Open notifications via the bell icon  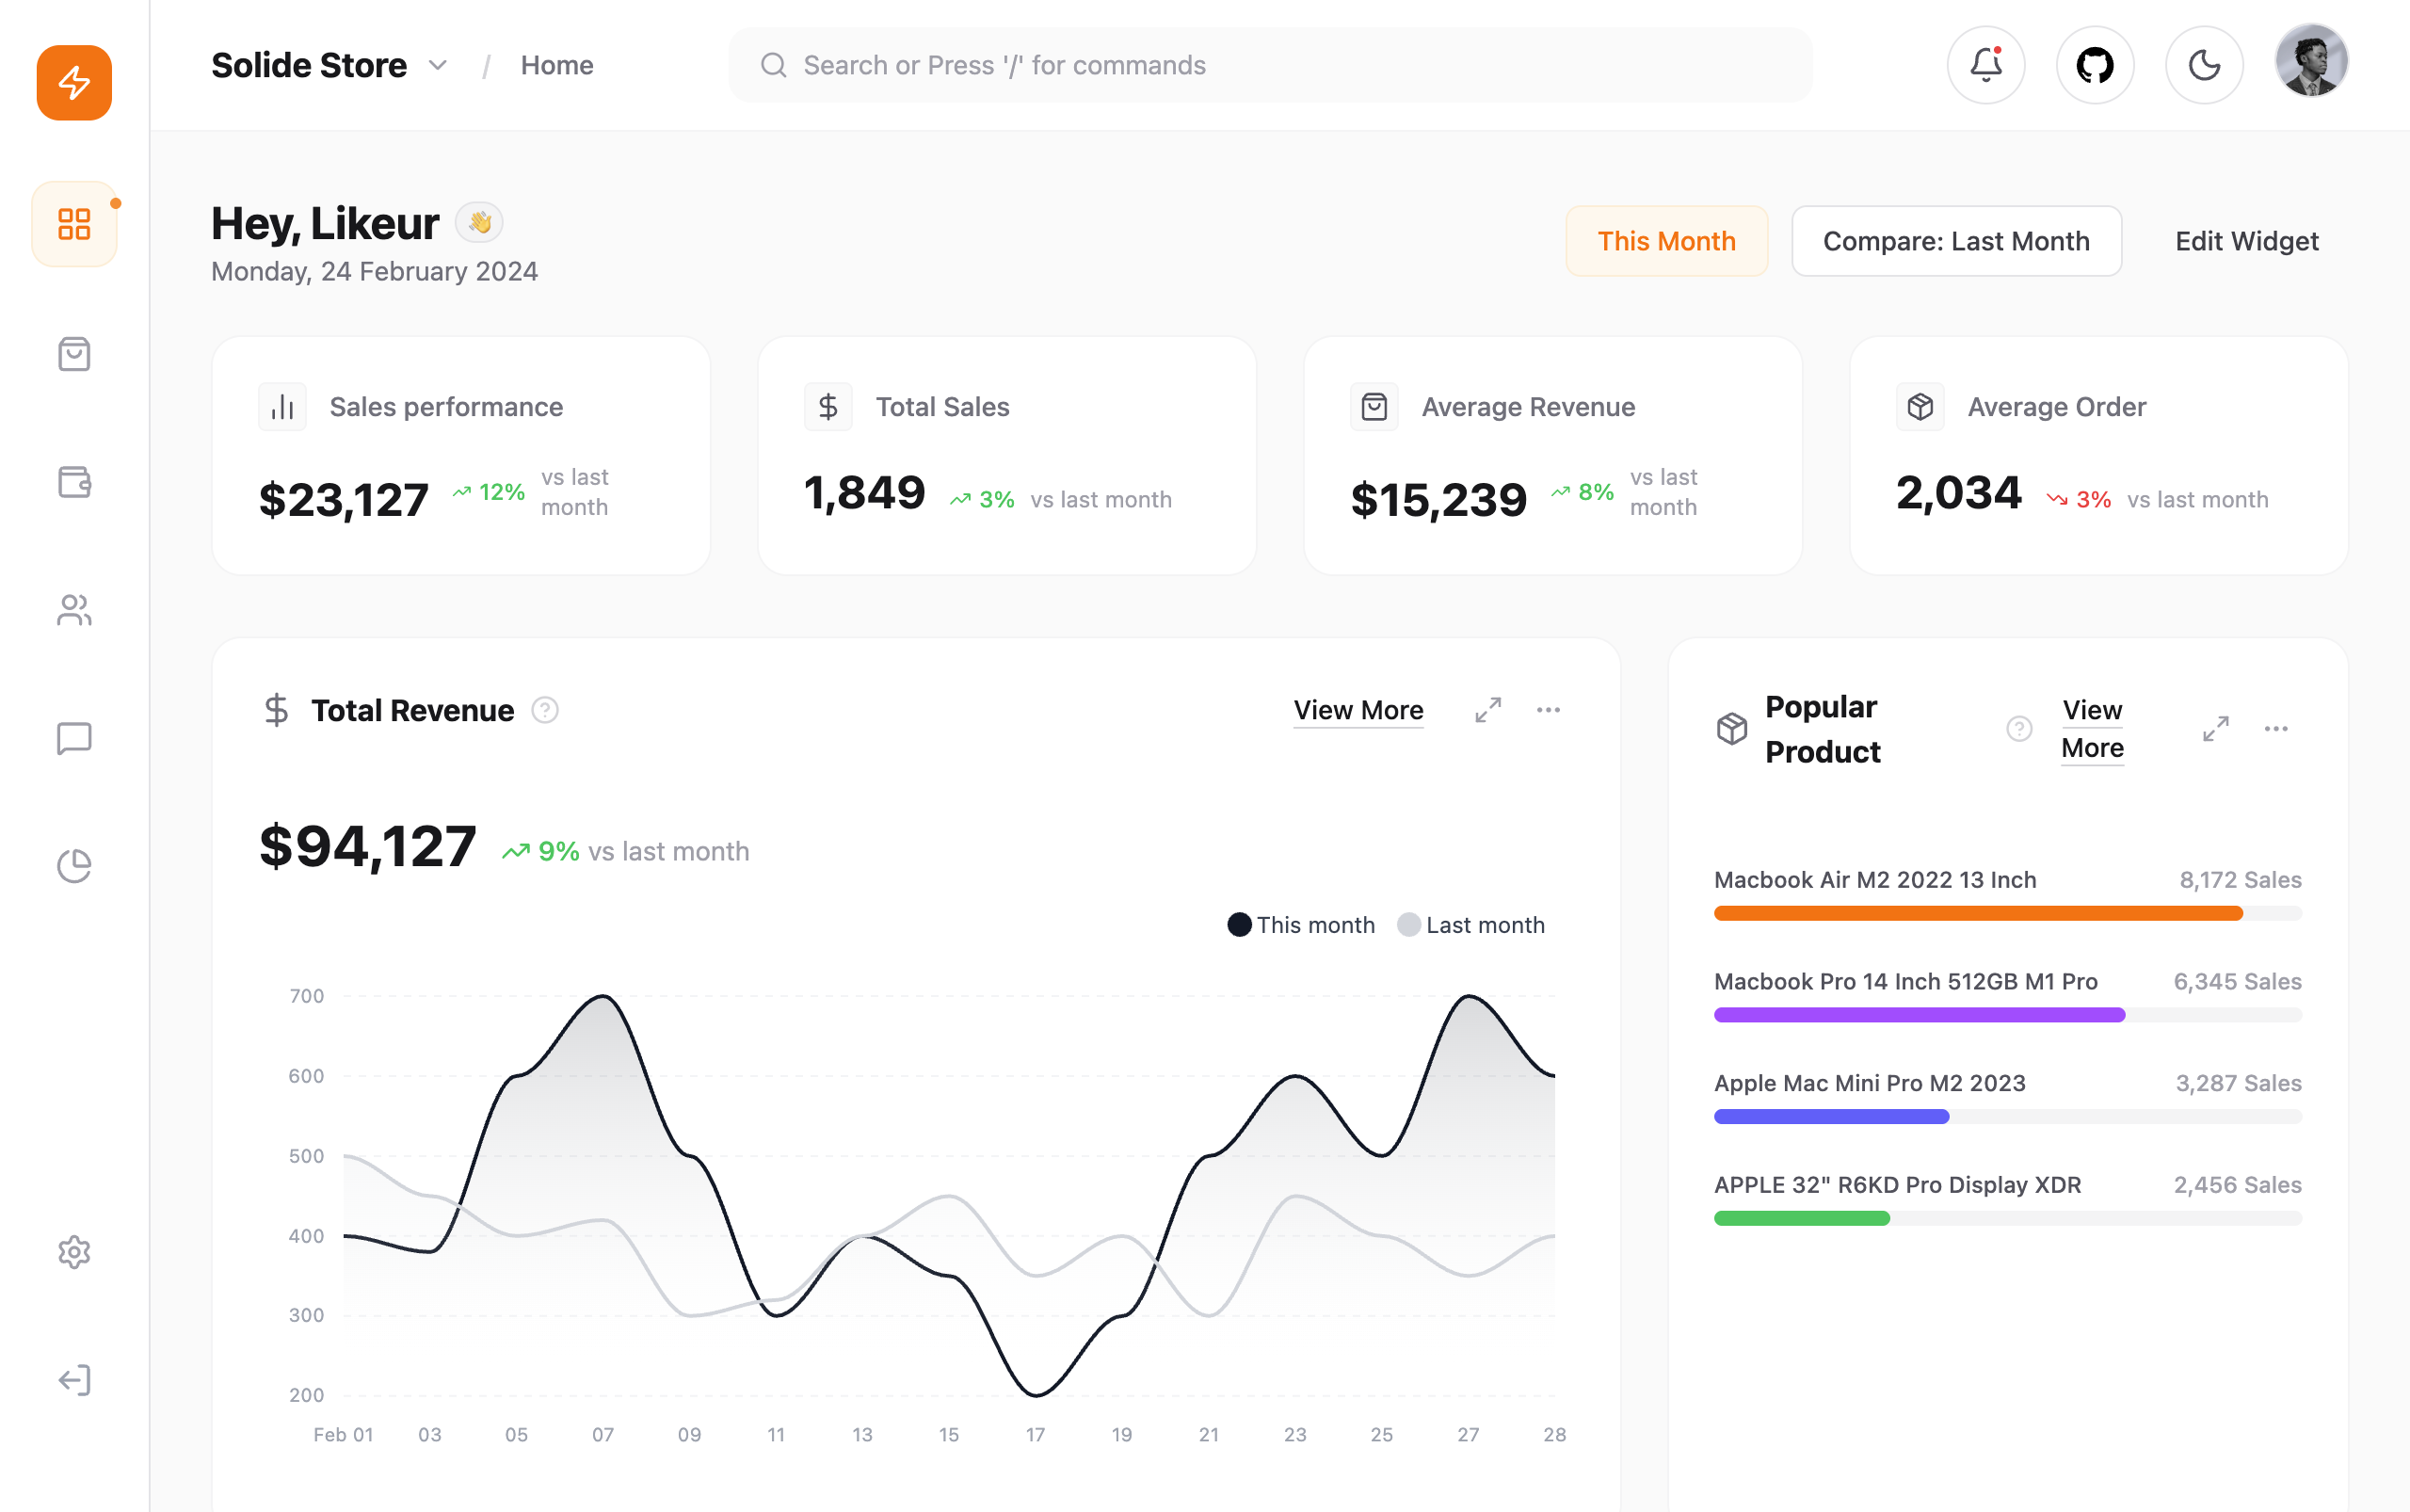click(x=1985, y=64)
